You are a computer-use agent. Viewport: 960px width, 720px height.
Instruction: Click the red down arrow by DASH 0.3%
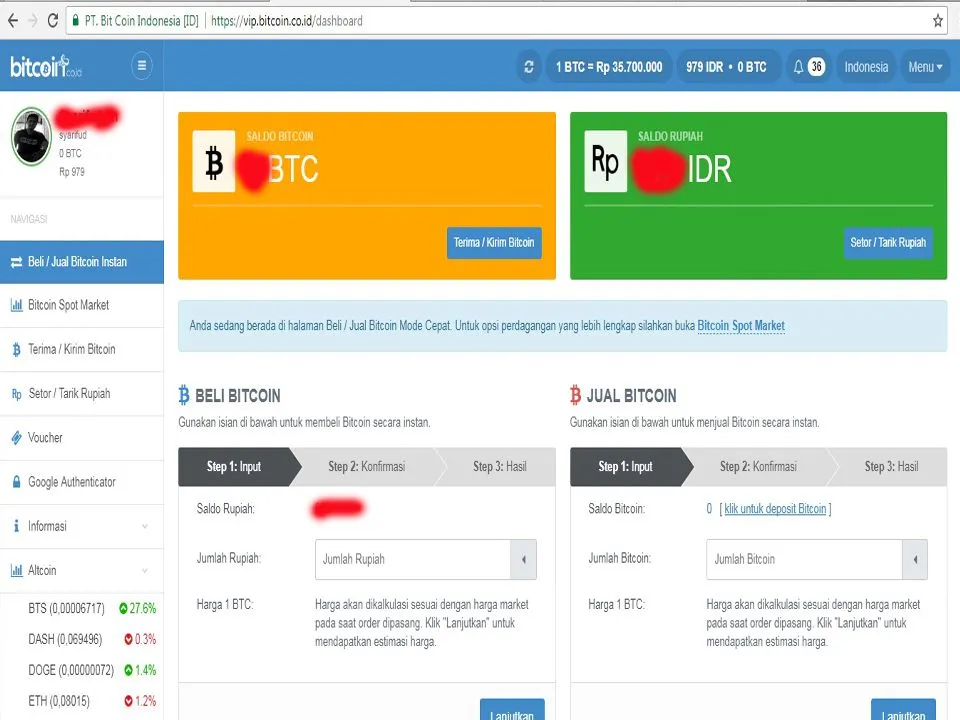[x=128, y=639]
